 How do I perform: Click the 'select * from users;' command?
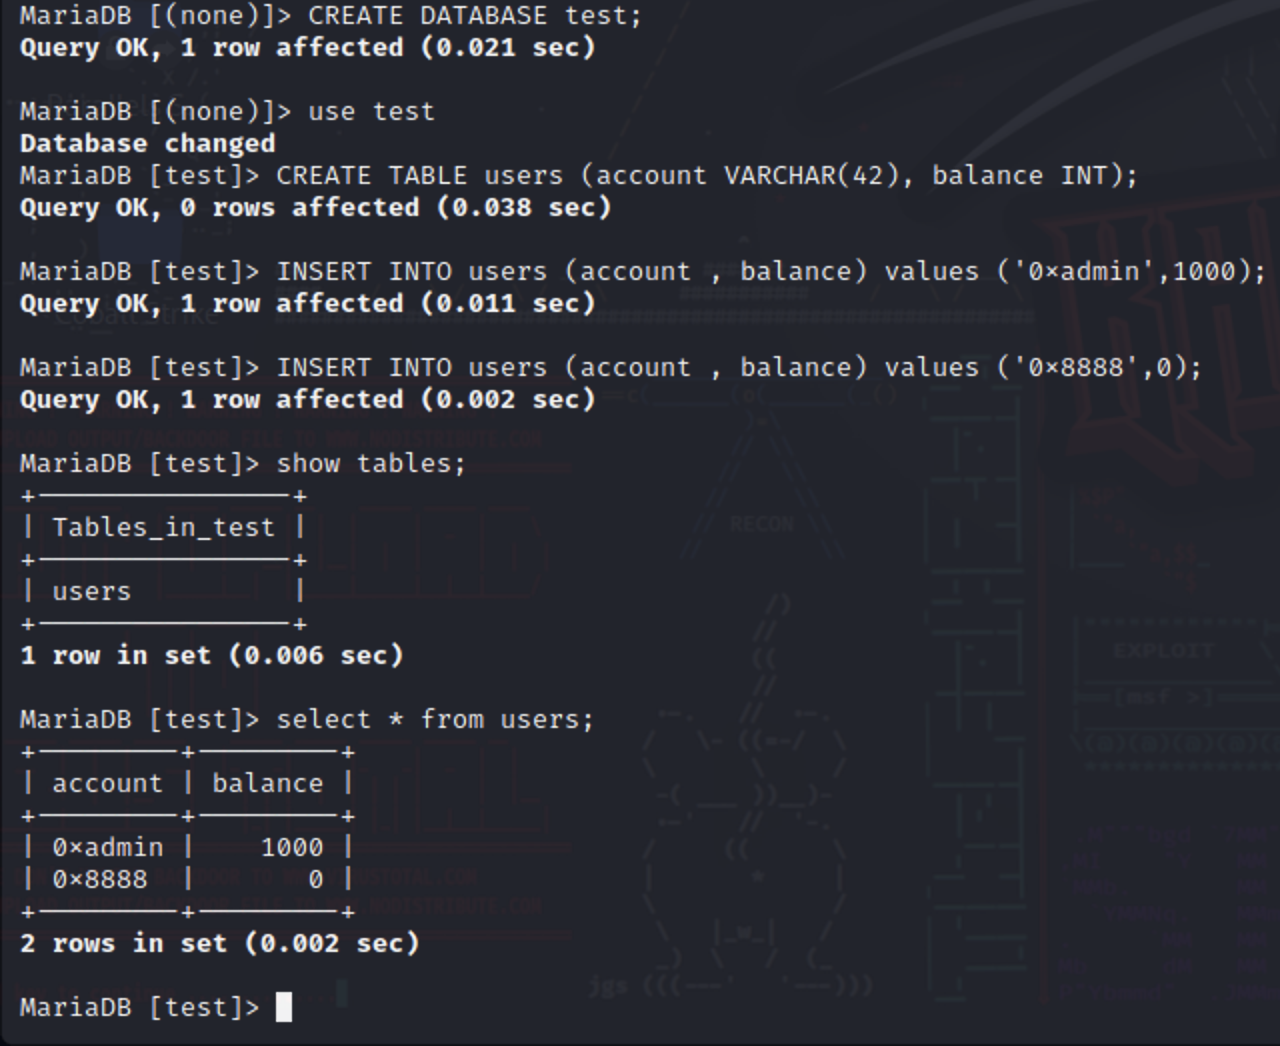[435, 719]
